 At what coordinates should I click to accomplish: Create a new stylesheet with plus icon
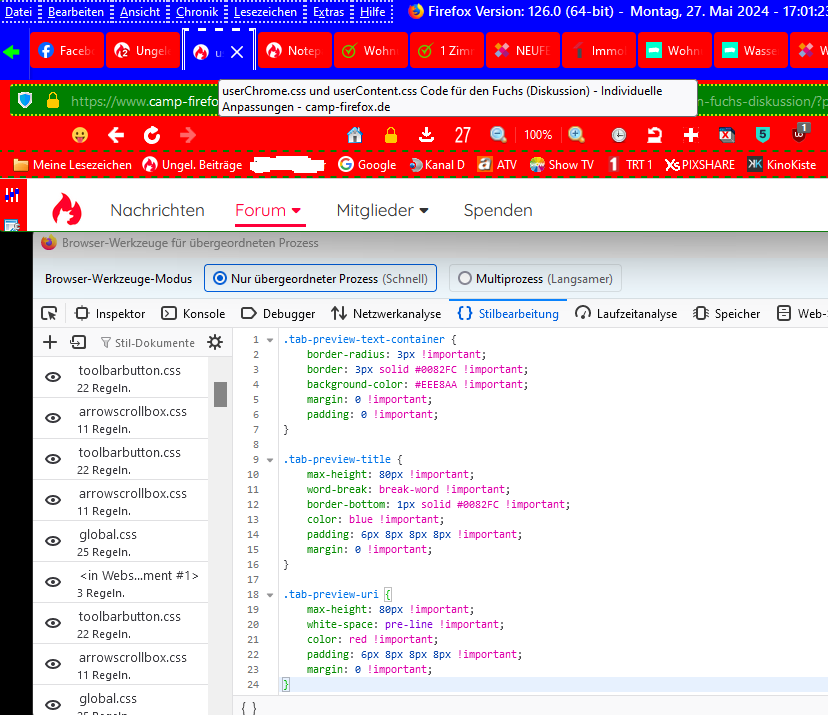point(50,342)
